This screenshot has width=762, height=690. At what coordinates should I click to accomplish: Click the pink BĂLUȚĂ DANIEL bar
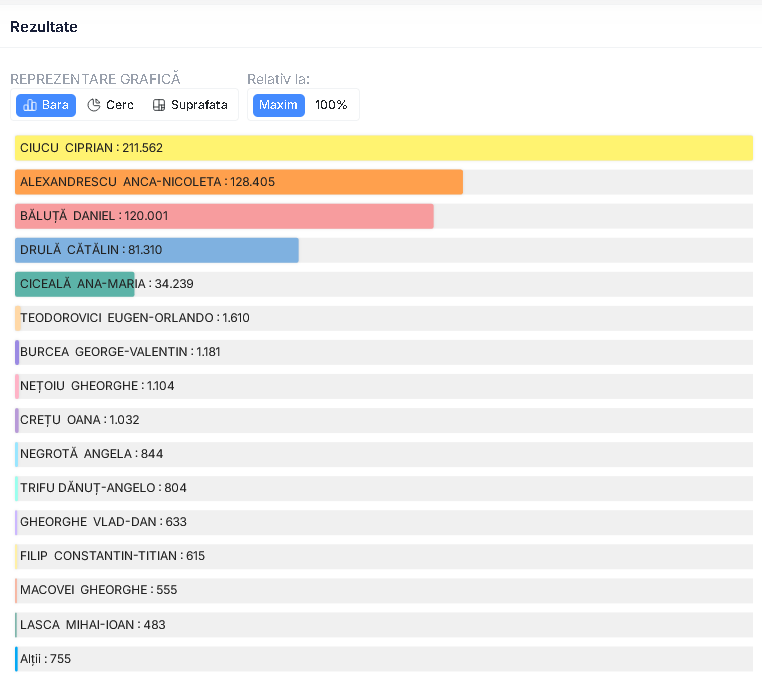(x=224, y=216)
